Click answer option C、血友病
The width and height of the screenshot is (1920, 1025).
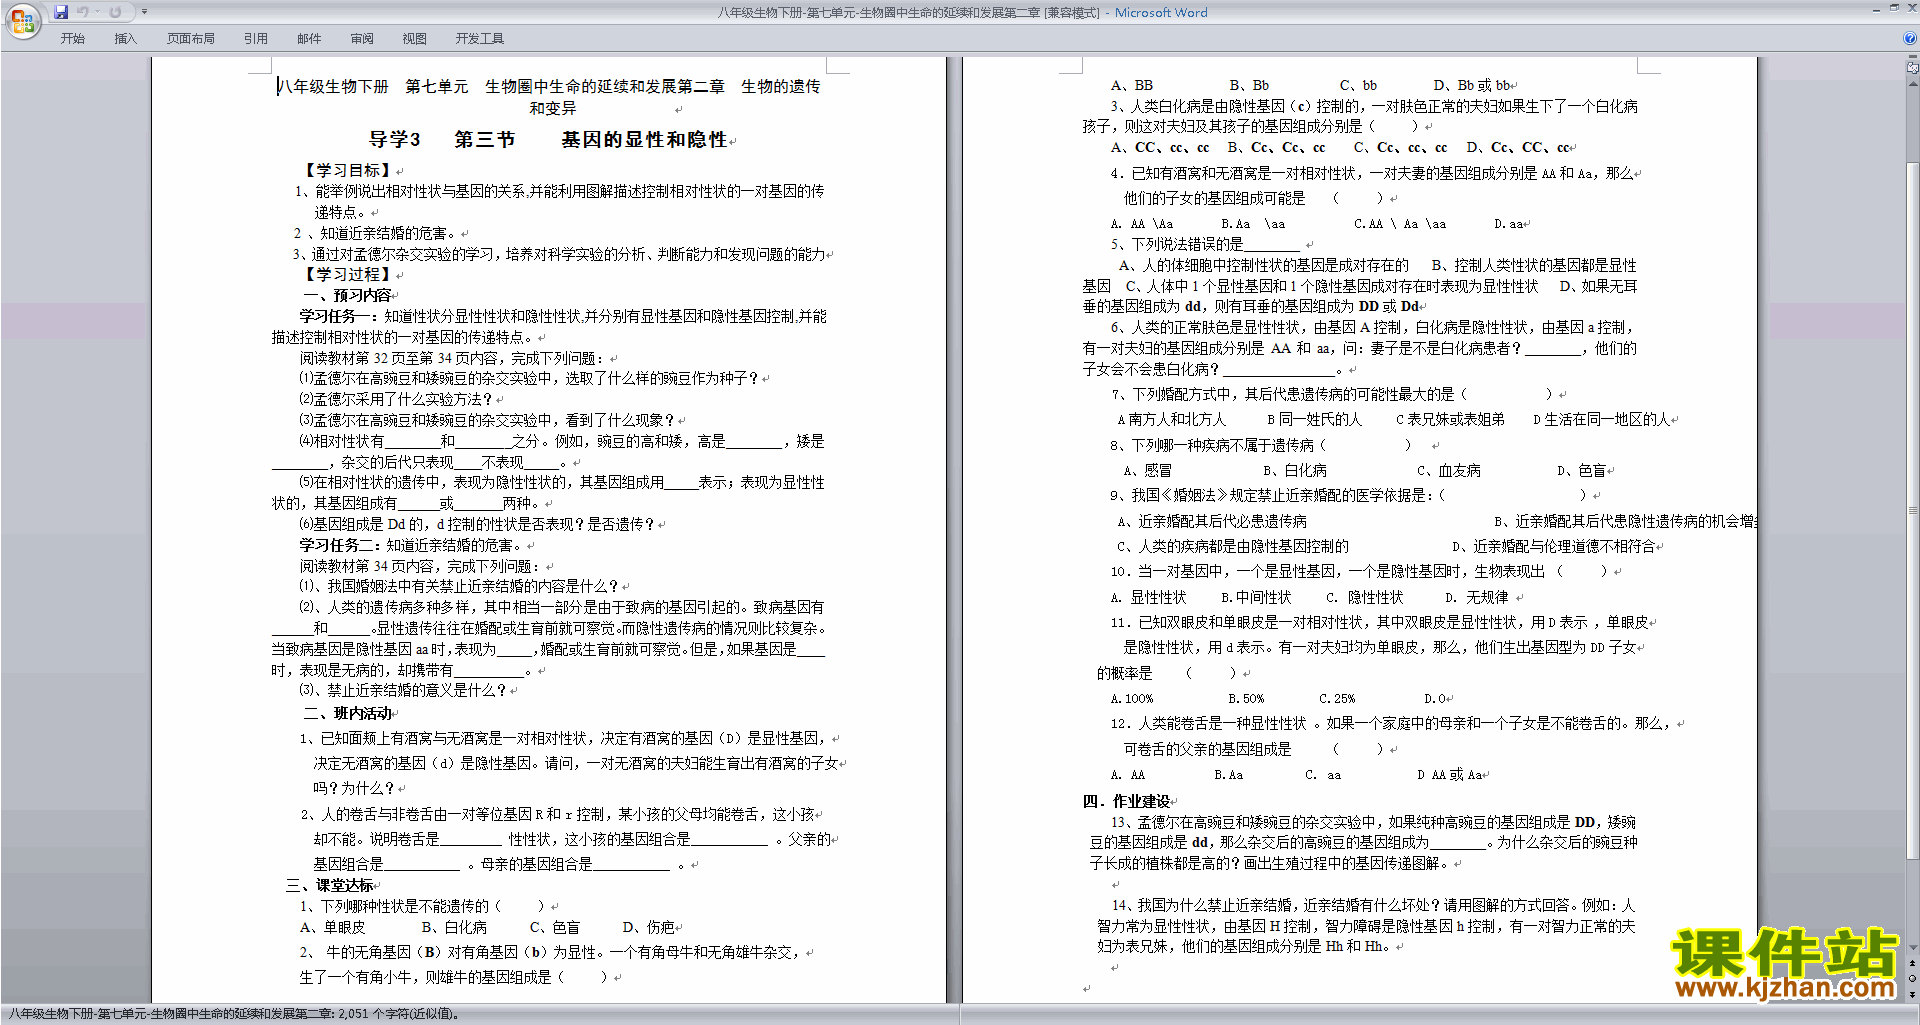(1449, 470)
